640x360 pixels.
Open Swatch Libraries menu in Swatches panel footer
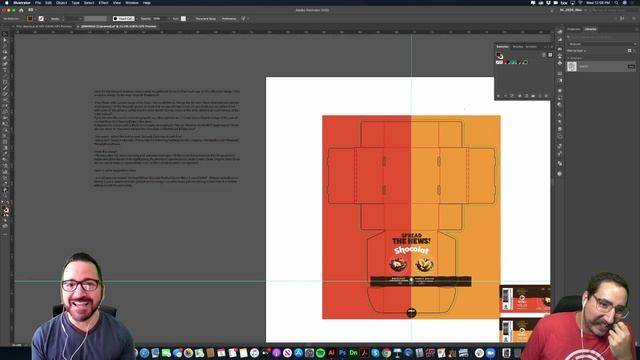tap(498, 96)
